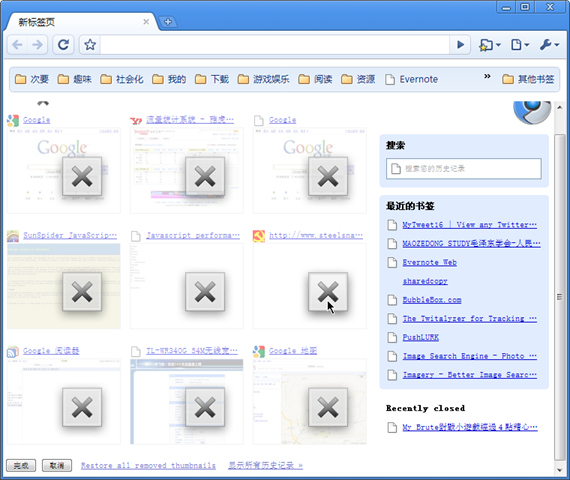Open the MyTweet16 recent bookmark
The height and width of the screenshot is (480, 570).
click(x=469, y=225)
